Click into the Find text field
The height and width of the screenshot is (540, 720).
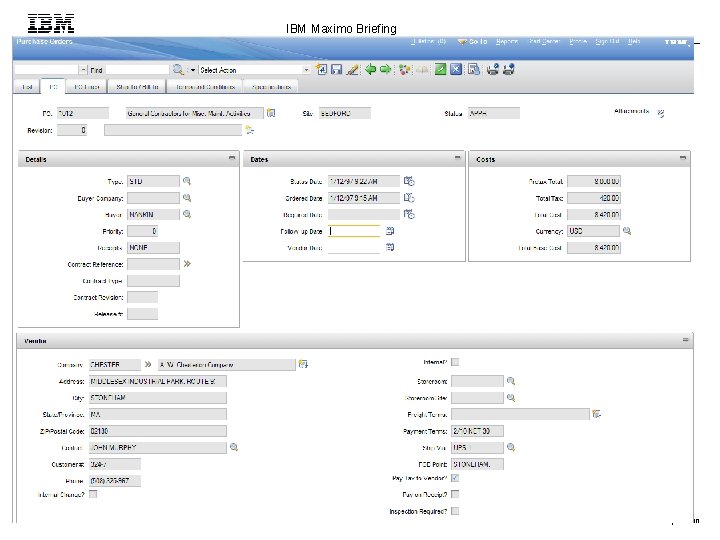(x=137, y=70)
